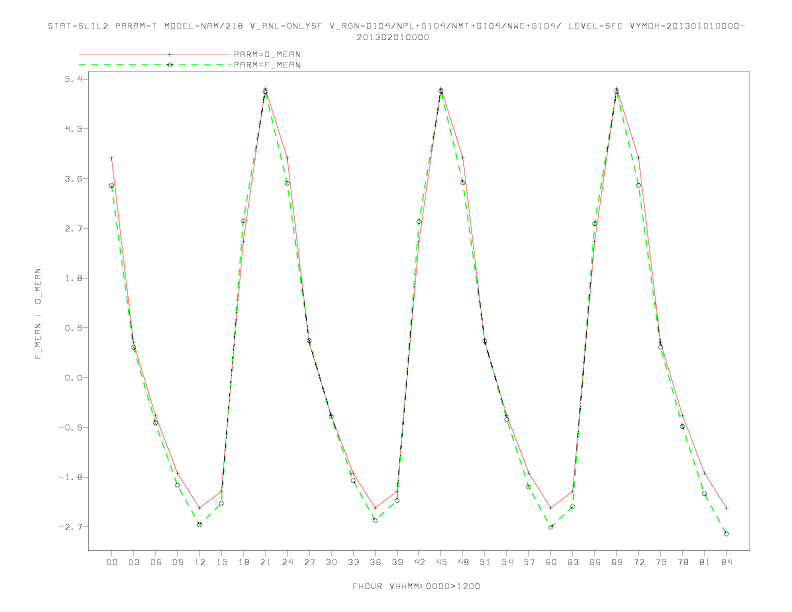792x612 pixels.
Task: Click x-axis forecast hour 15
Action: [221, 562]
